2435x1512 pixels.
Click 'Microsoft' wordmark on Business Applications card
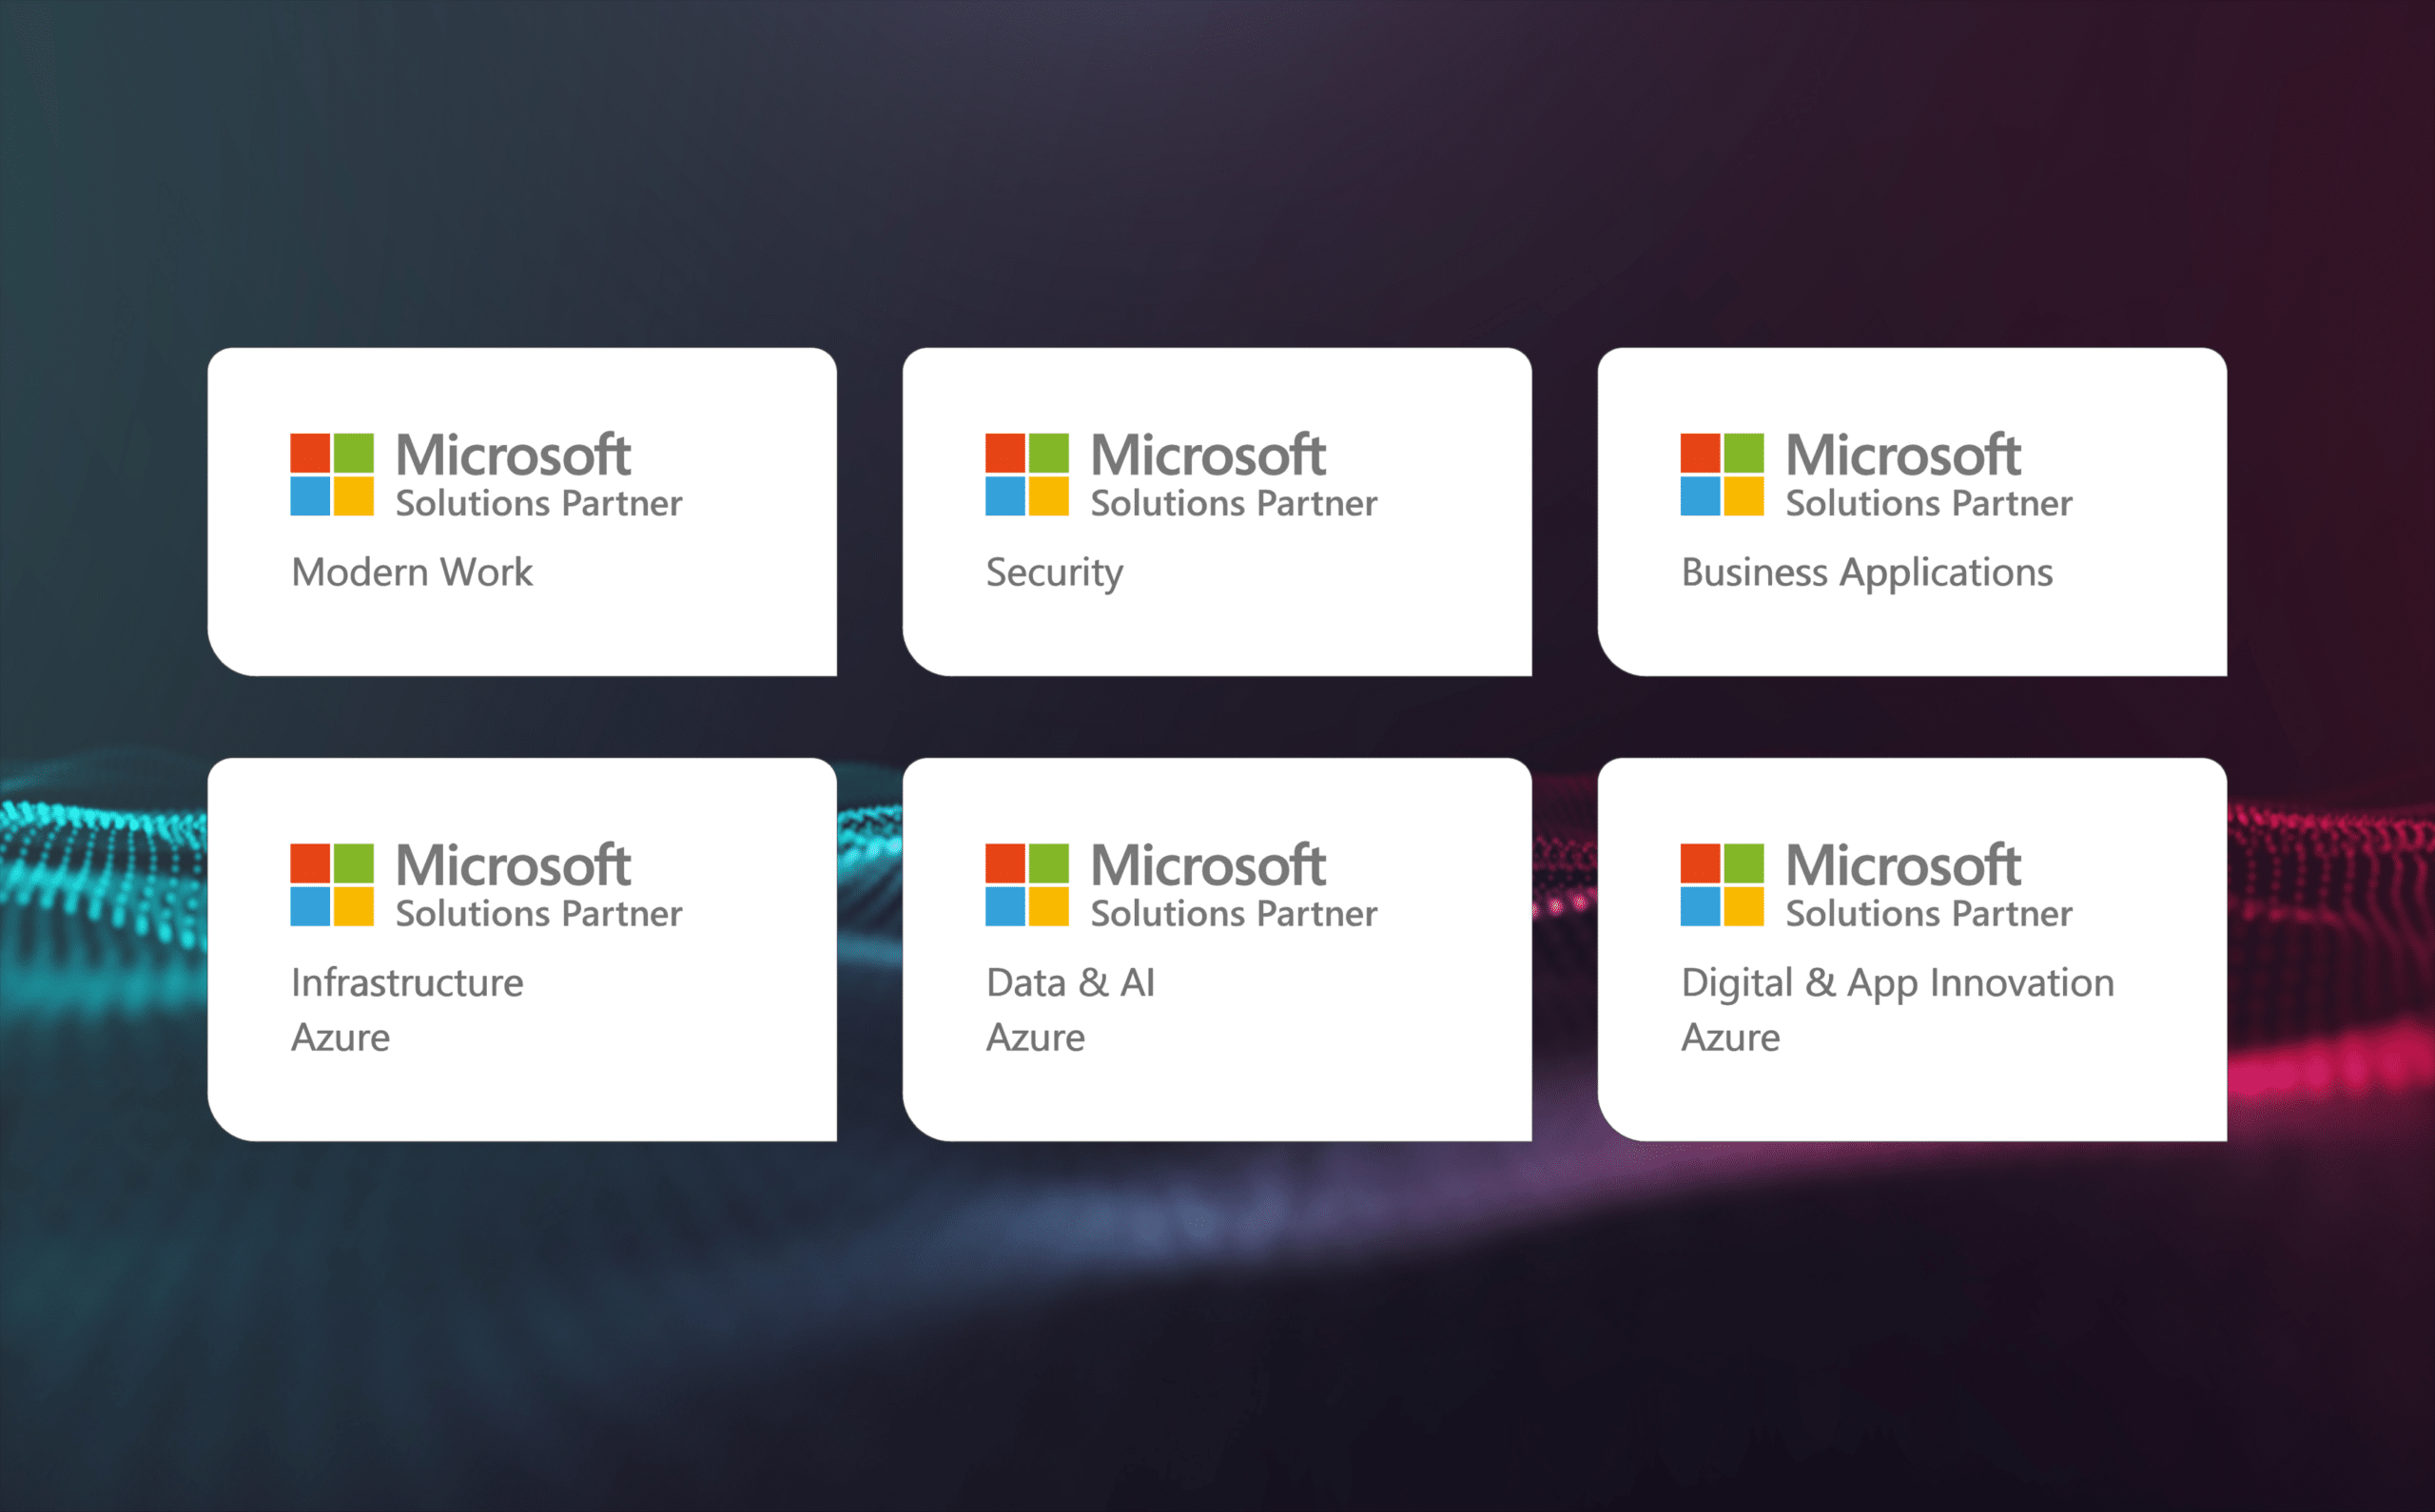[1903, 455]
